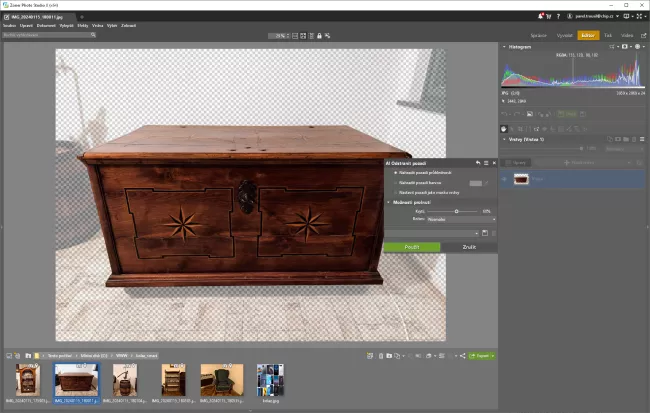Click the green Použít button
Viewport: 650px width, 413px height.
412,246
